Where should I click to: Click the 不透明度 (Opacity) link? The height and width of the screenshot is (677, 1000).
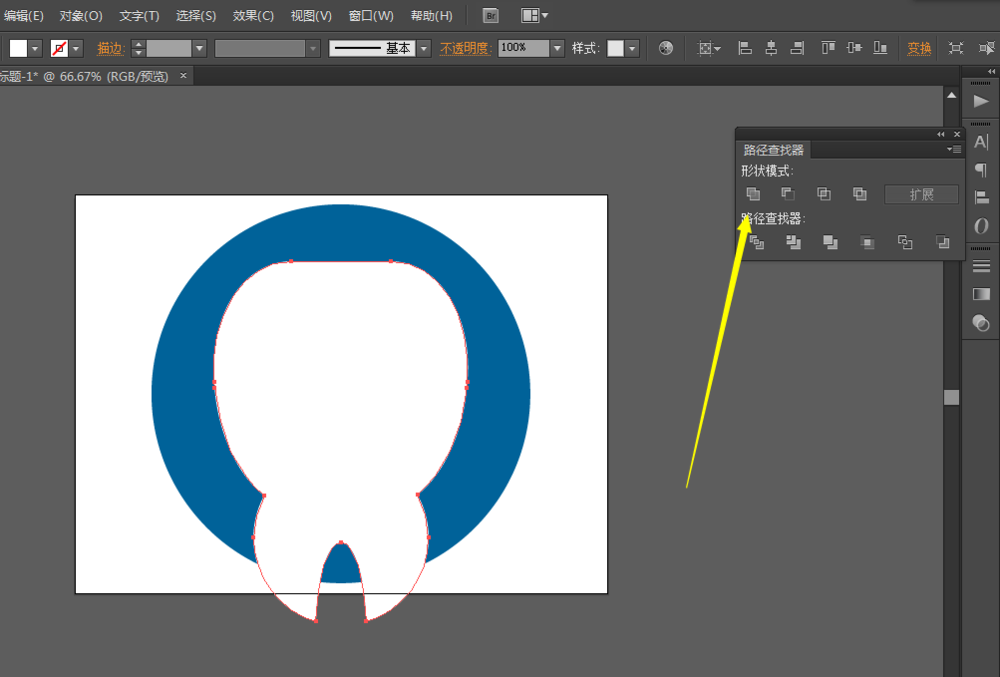click(x=464, y=48)
